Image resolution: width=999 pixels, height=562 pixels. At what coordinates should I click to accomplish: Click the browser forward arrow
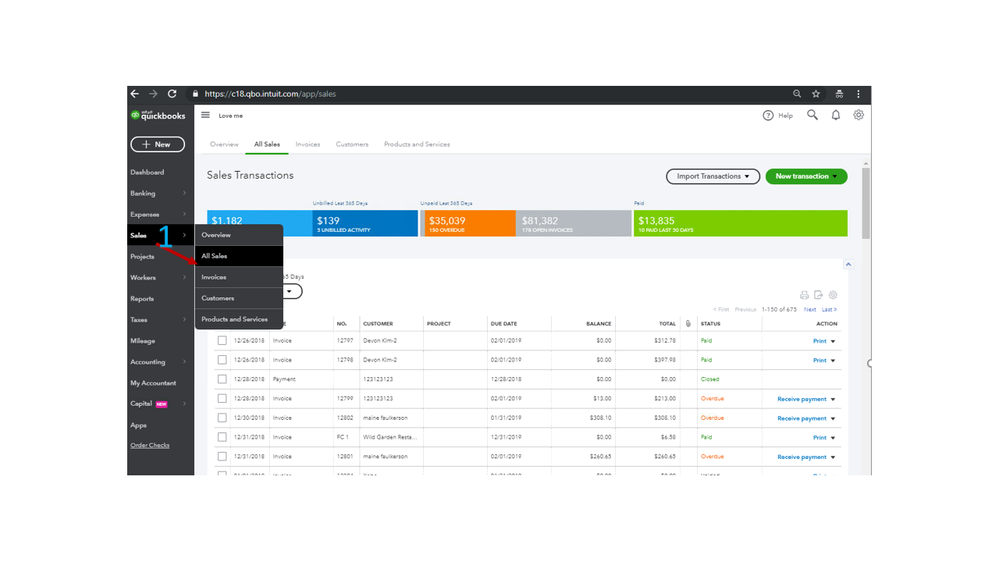tap(153, 94)
